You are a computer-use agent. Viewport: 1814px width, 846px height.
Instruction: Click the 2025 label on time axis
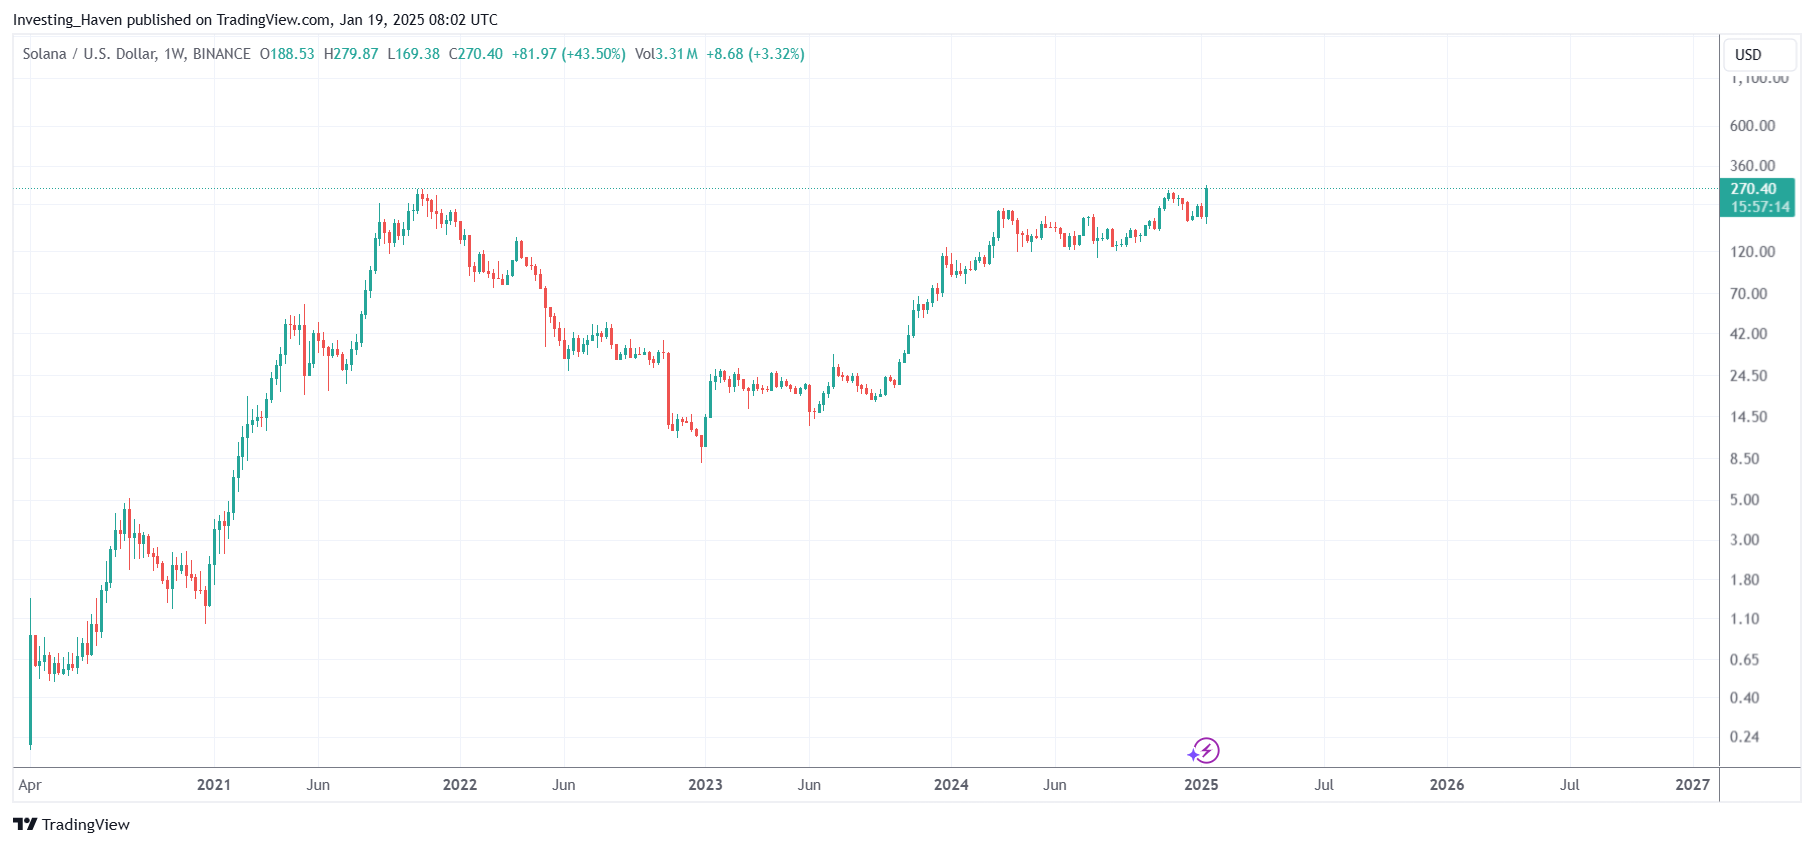1201,785
